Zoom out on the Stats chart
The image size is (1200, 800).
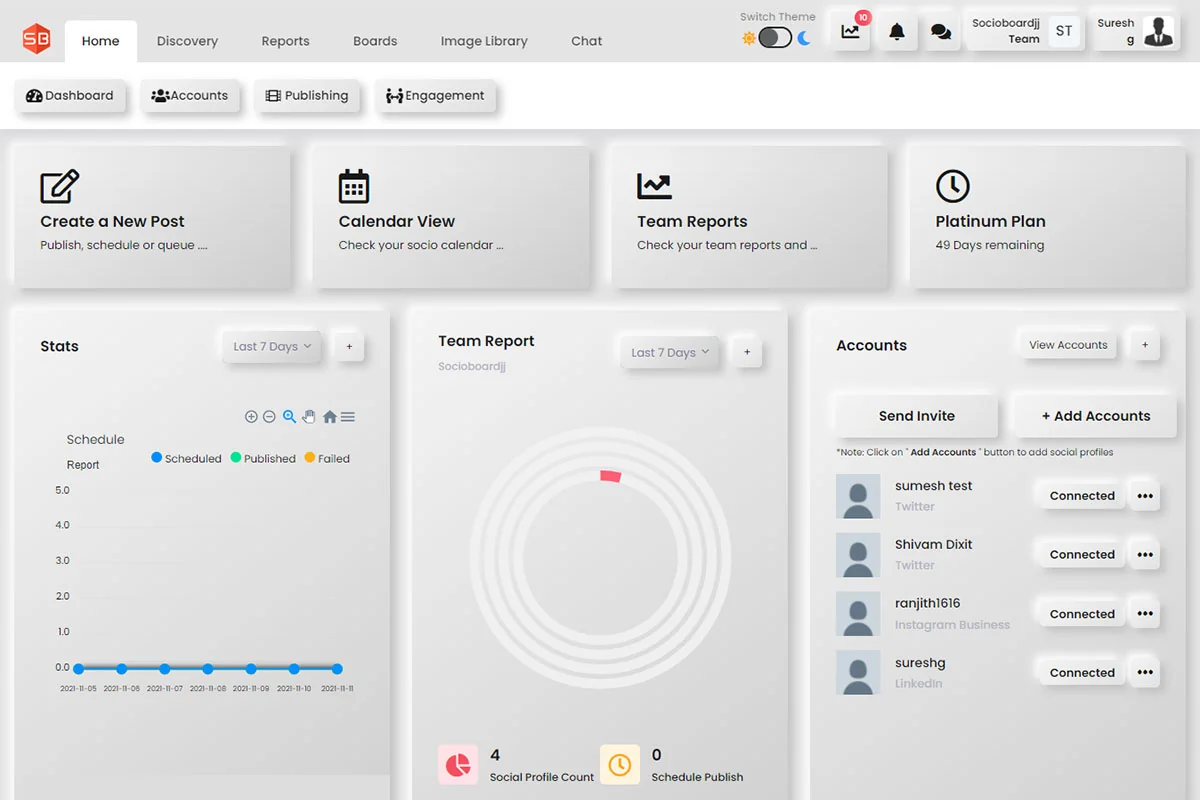click(268, 416)
